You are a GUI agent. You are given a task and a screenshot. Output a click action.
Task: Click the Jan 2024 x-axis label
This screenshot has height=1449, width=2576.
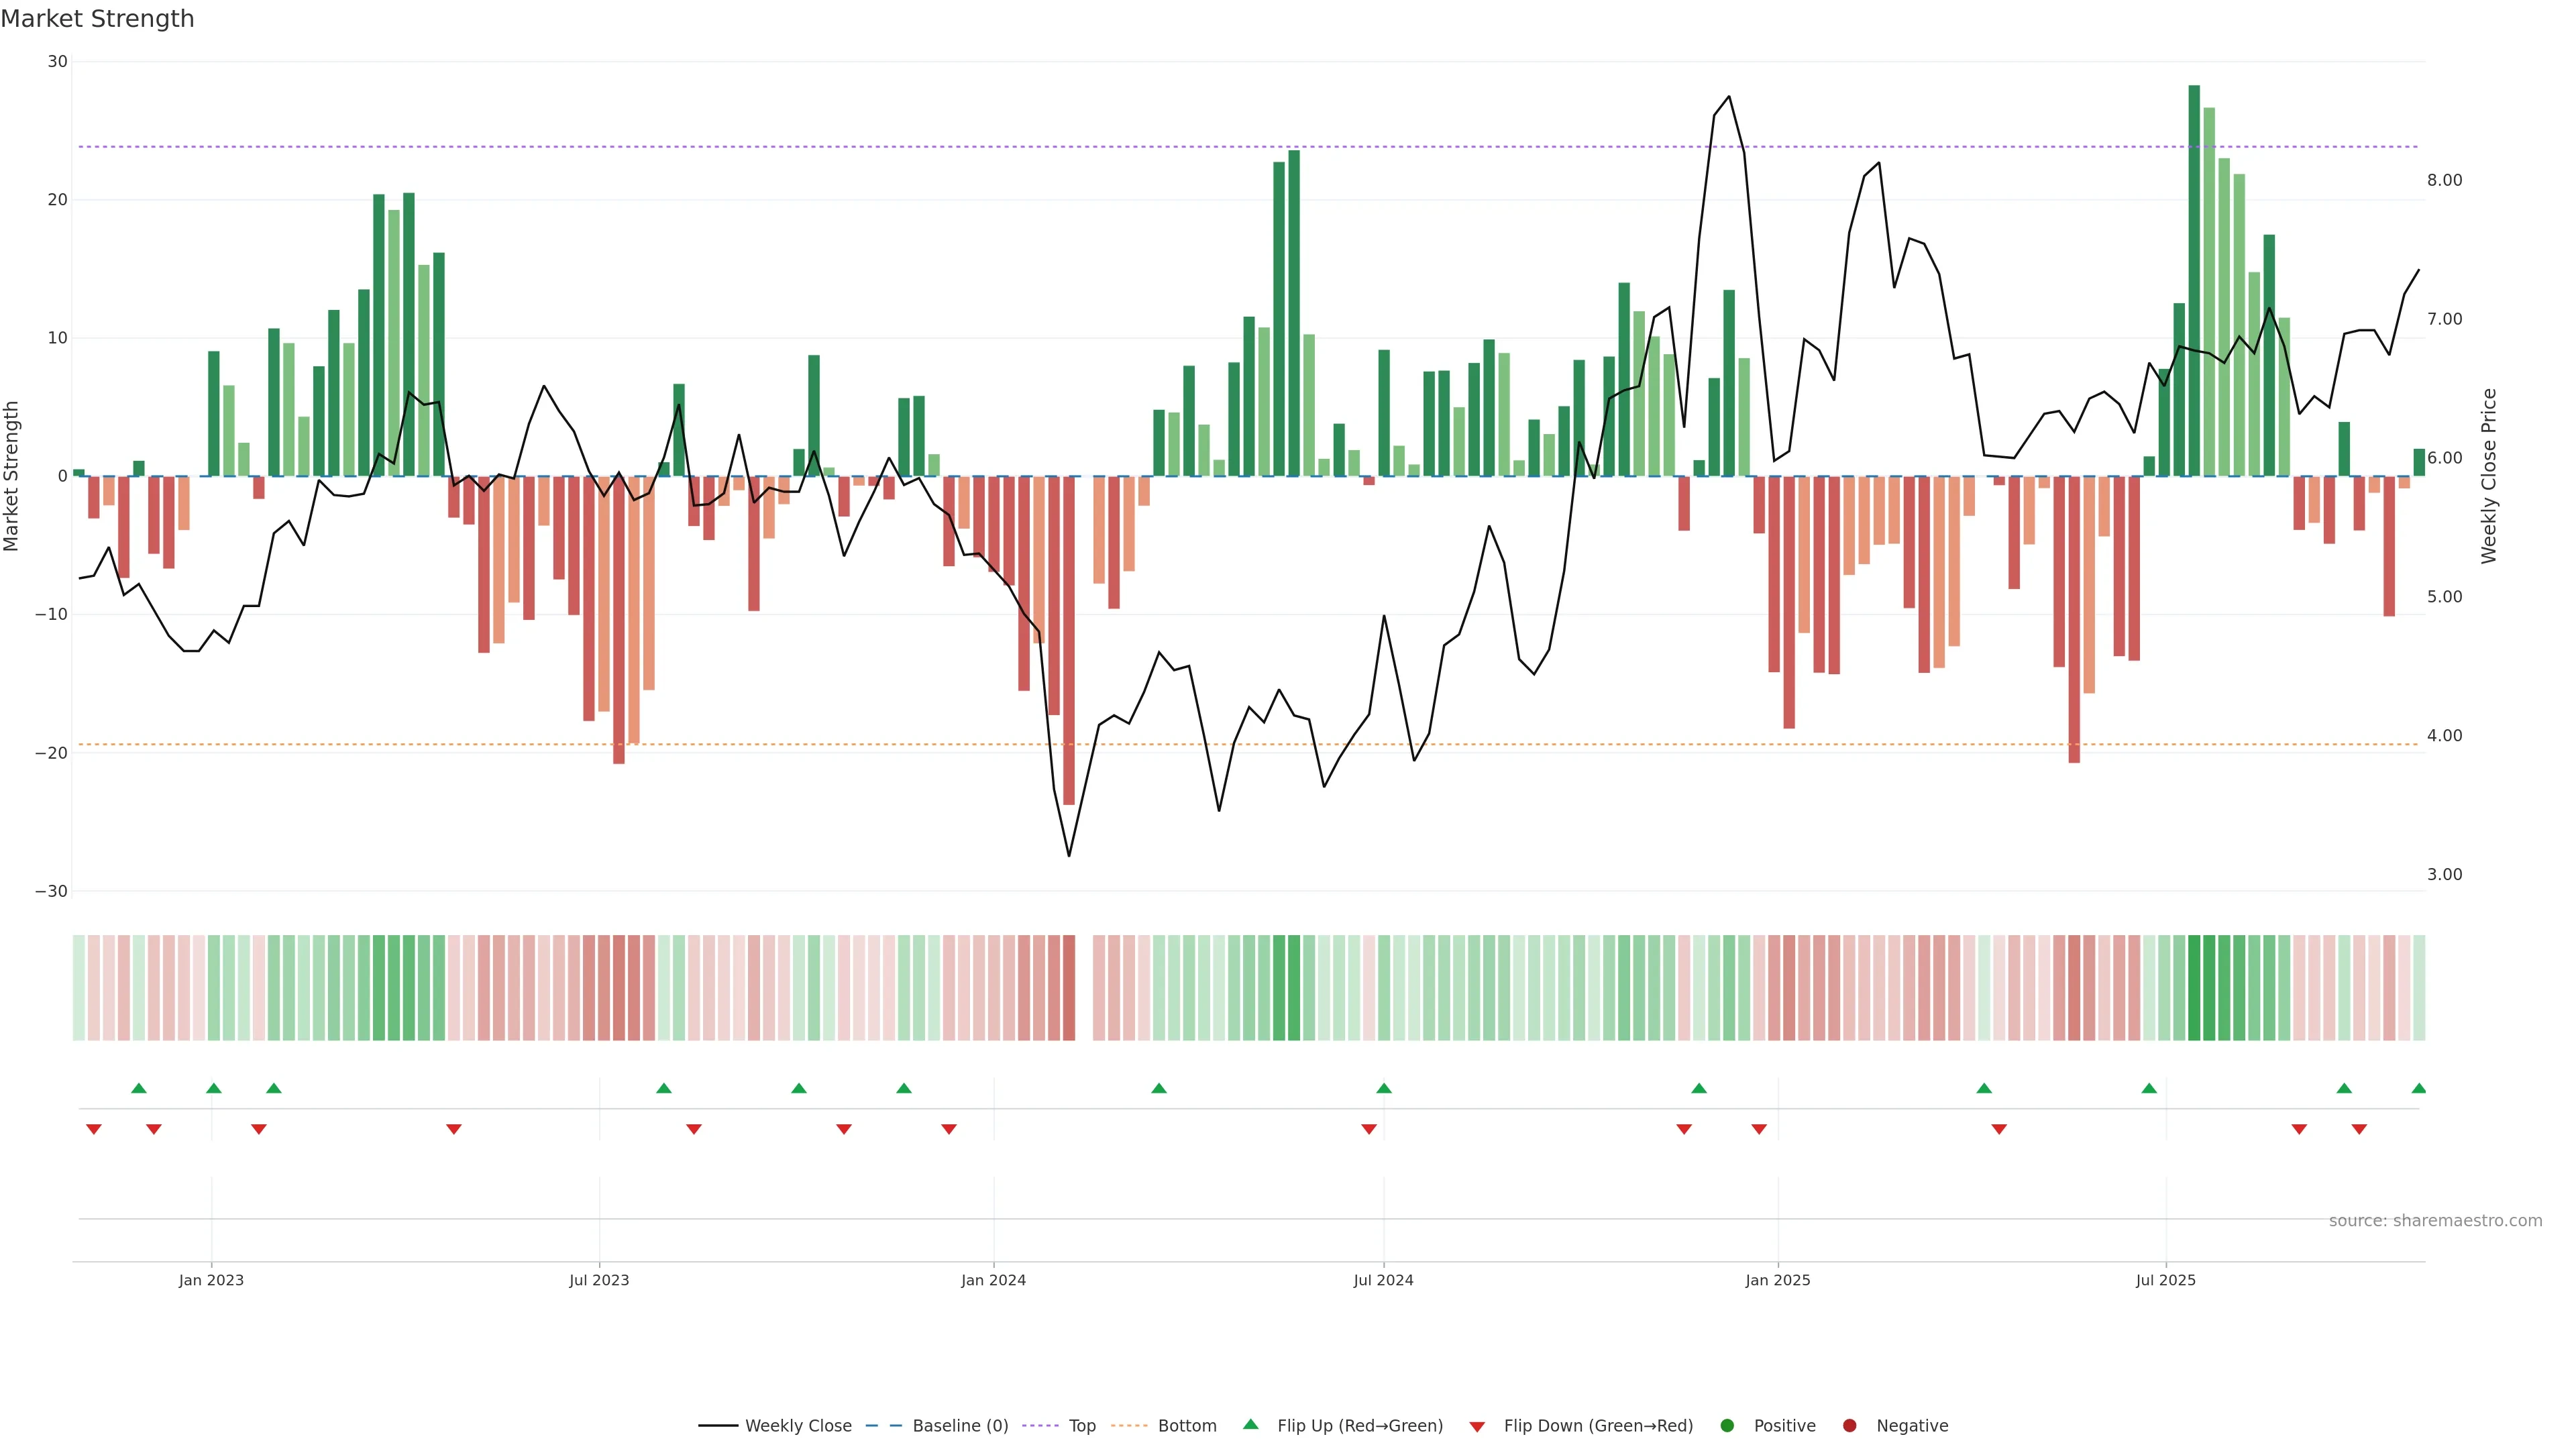(x=993, y=1280)
